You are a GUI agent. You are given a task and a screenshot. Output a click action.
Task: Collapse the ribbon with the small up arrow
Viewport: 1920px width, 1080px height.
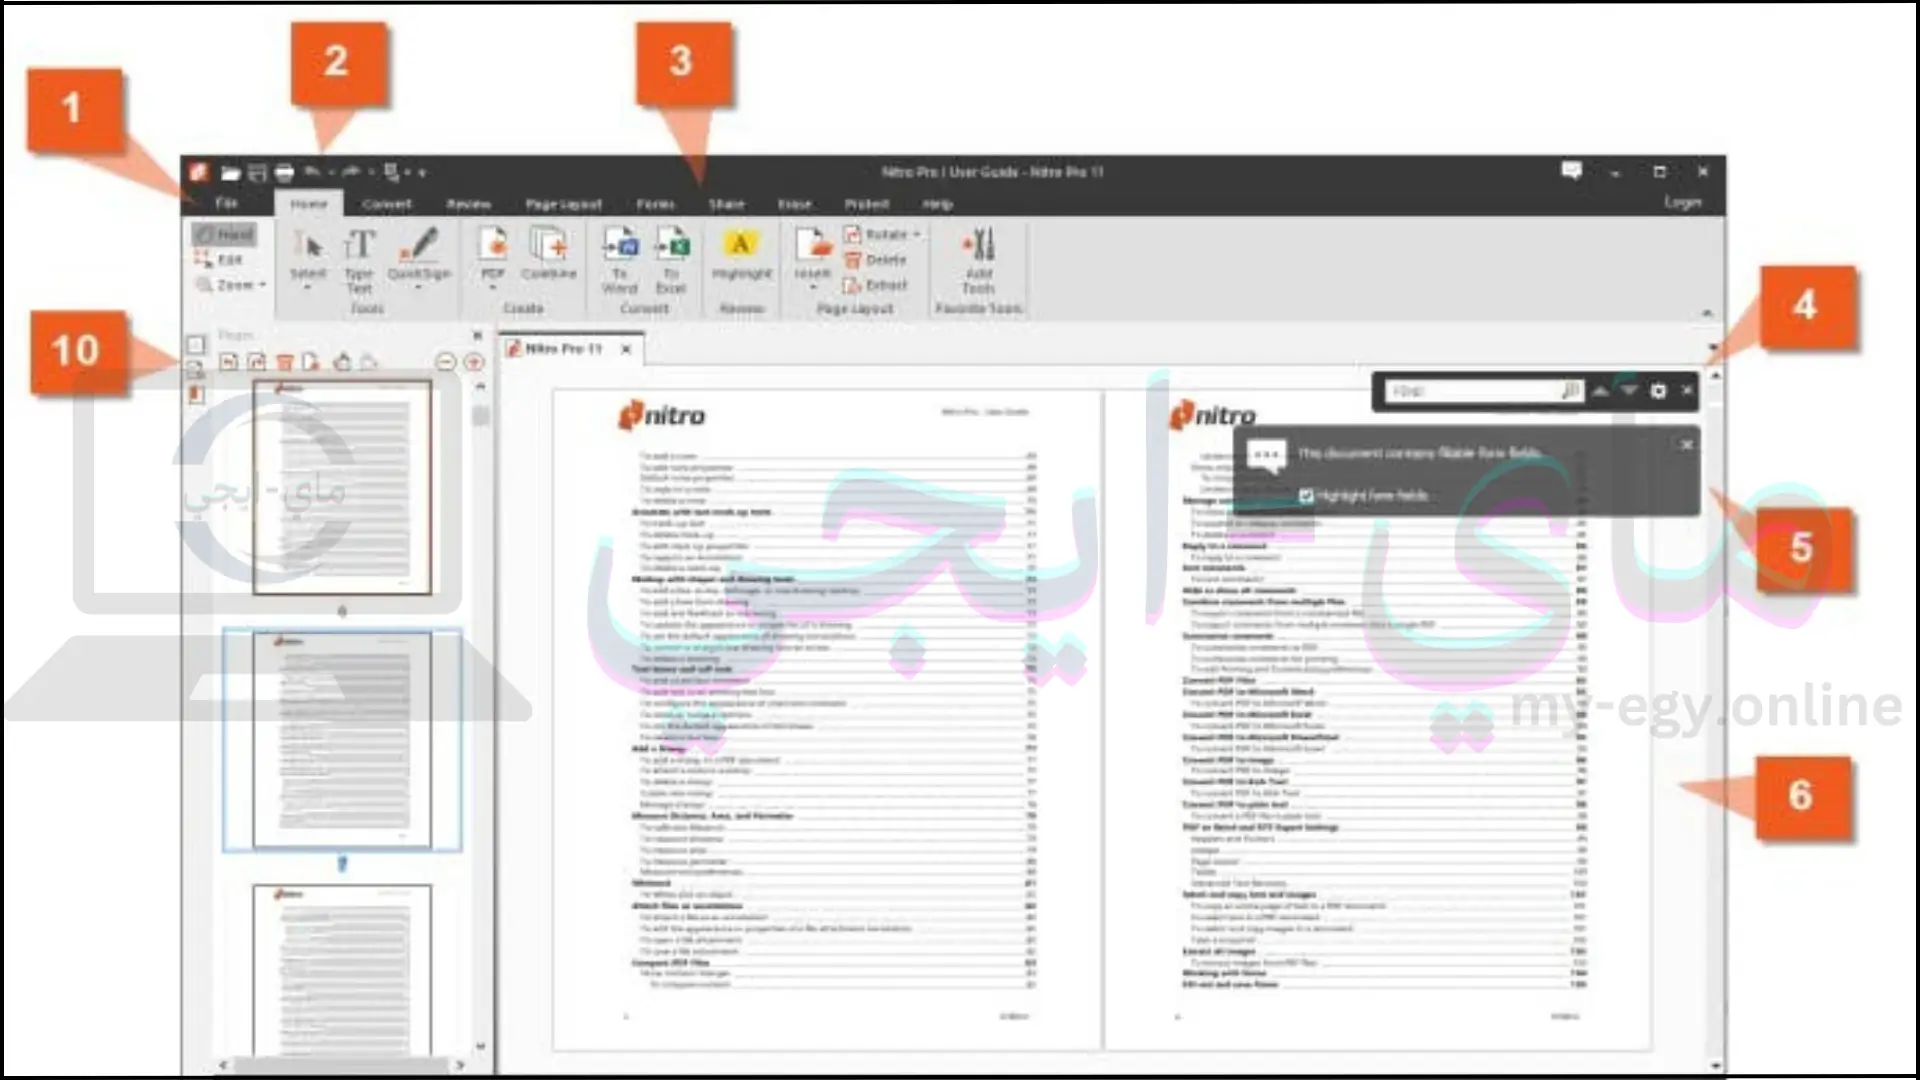click(1707, 313)
